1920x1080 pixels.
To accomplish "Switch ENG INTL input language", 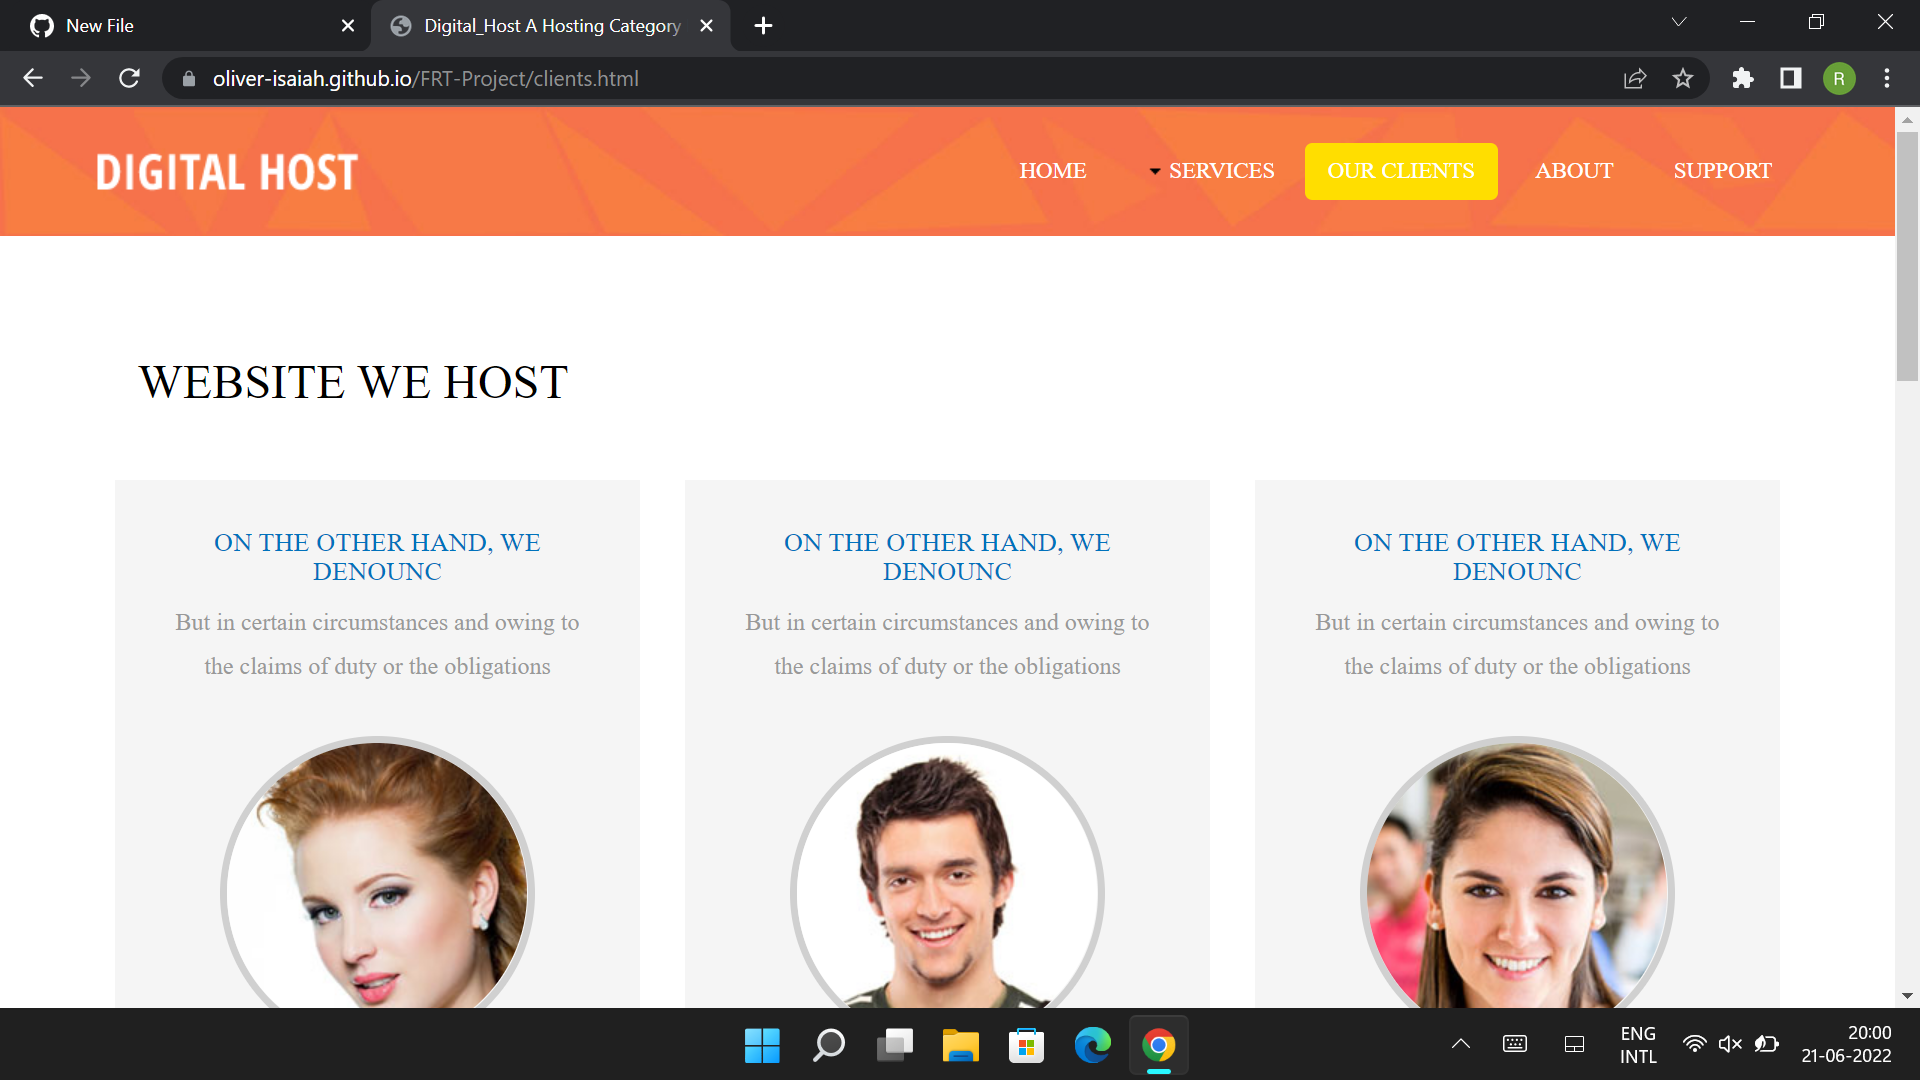I will coord(1637,1044).
